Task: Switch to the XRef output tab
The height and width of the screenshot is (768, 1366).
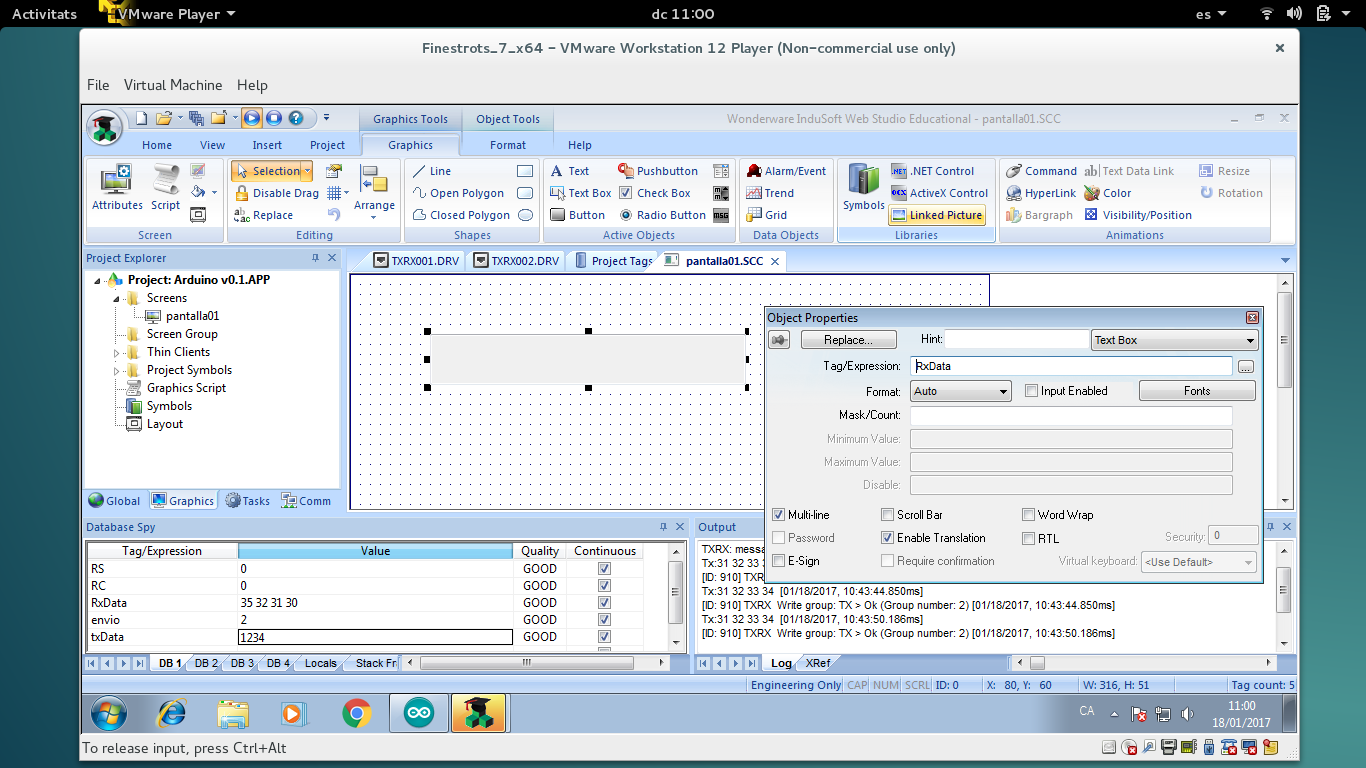Action: tap(817, 663)
